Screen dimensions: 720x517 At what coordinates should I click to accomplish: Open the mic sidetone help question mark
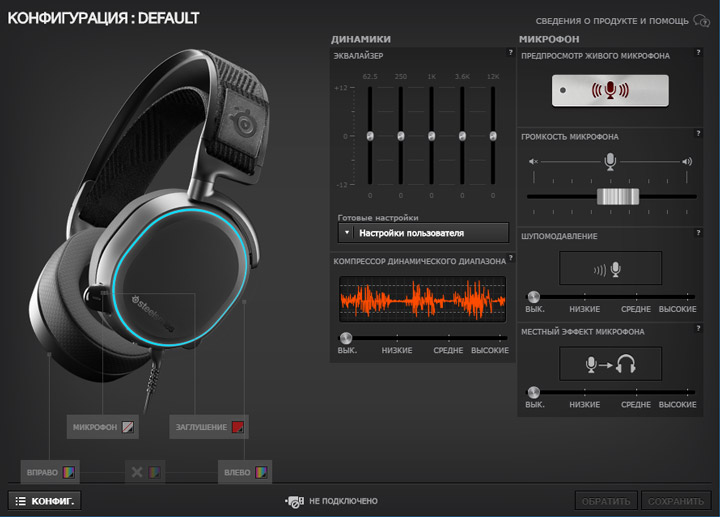click(x=698, y=328)
